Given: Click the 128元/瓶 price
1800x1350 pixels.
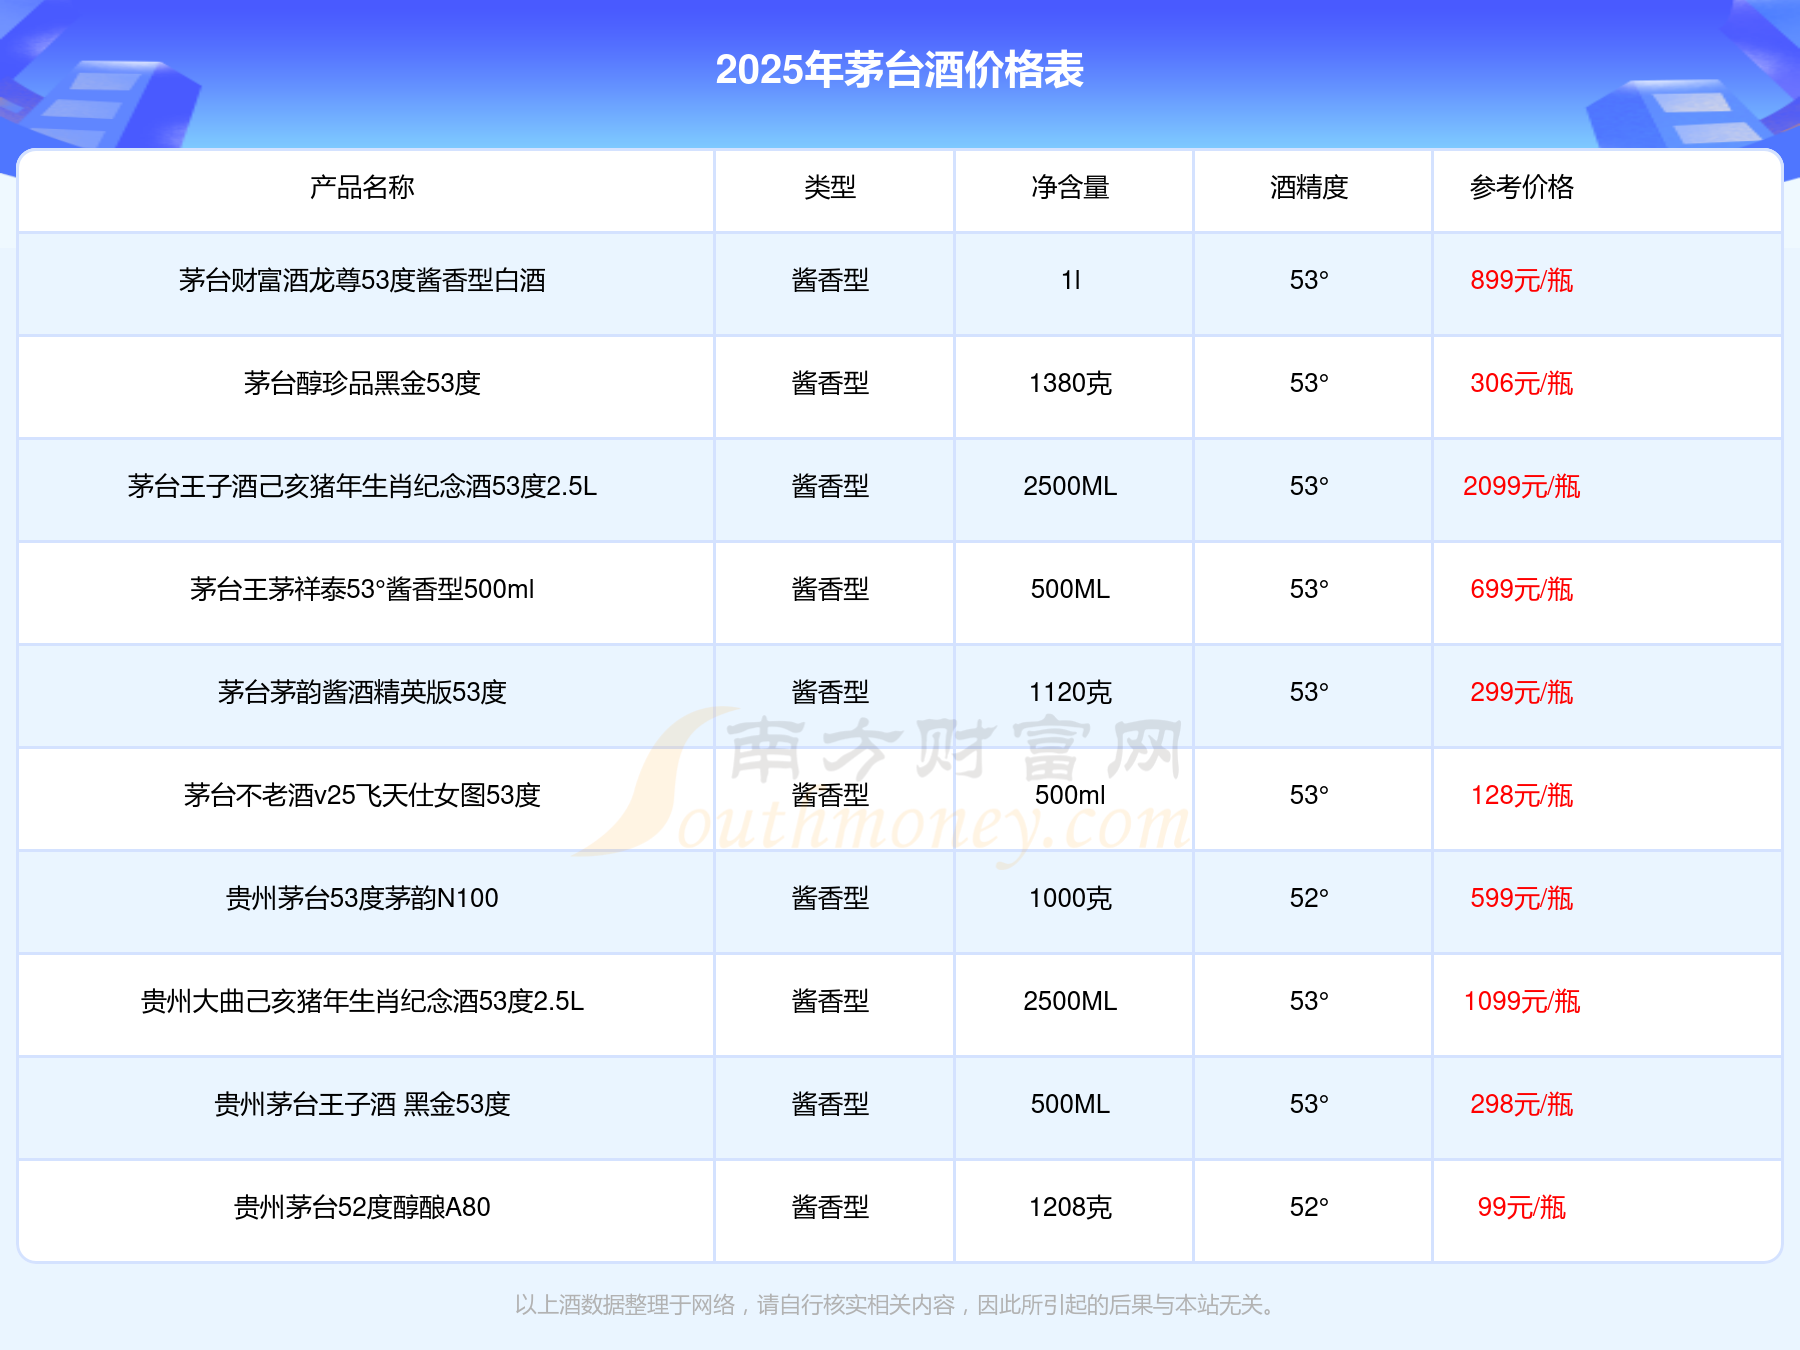Looking at the screenshot, I should 1521,795.
